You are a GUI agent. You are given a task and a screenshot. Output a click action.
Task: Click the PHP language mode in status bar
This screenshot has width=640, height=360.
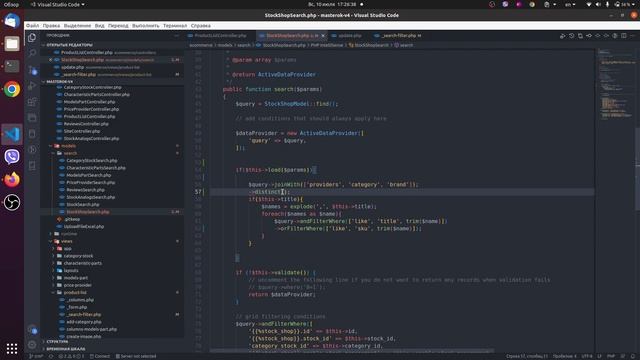pyautogui.click(x=611, y=356)
